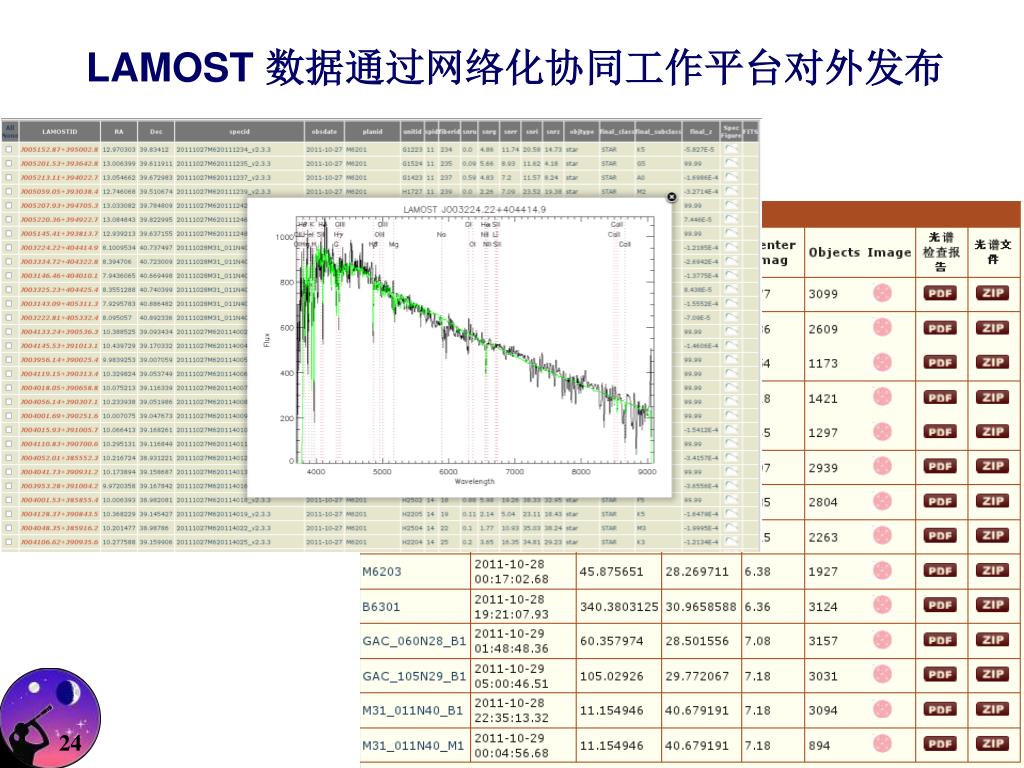This screenshot has height=768, width=1024.
Task: Click the 光谱检查报告 column header
Action: click(940, 251)
